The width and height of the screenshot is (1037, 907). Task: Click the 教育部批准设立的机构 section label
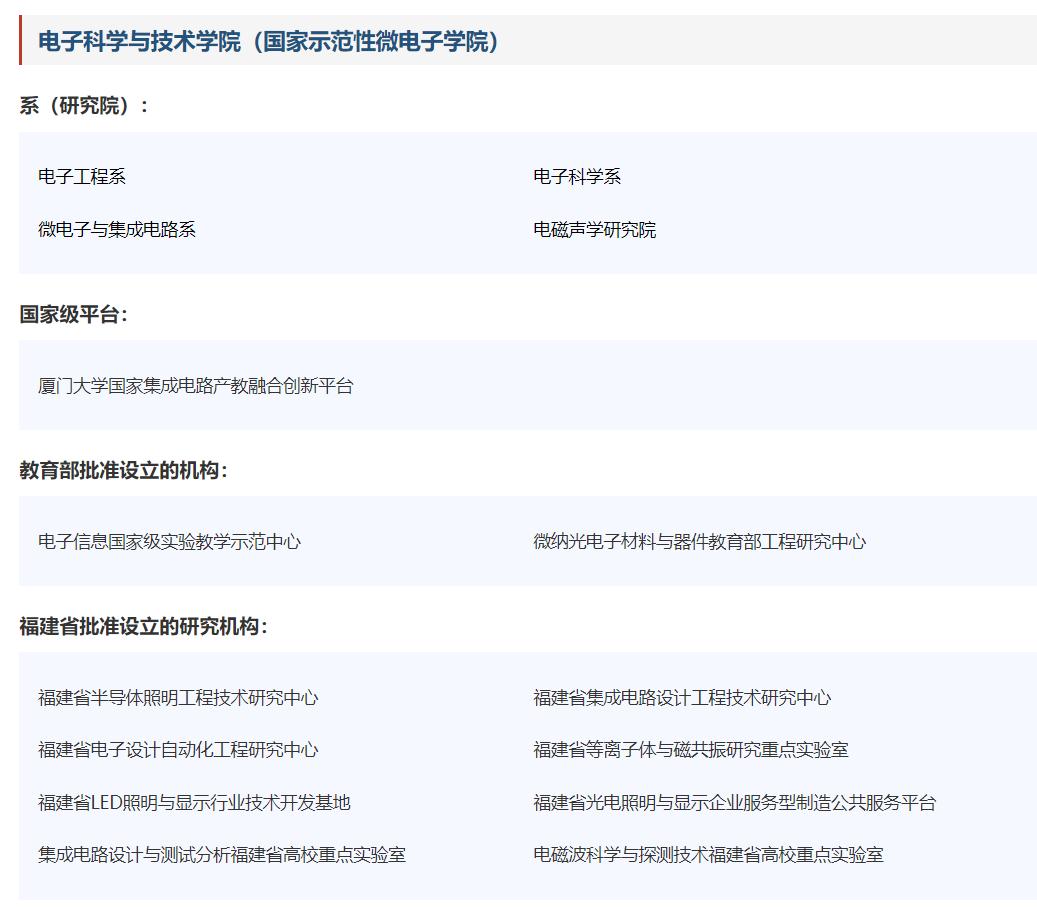124,470
